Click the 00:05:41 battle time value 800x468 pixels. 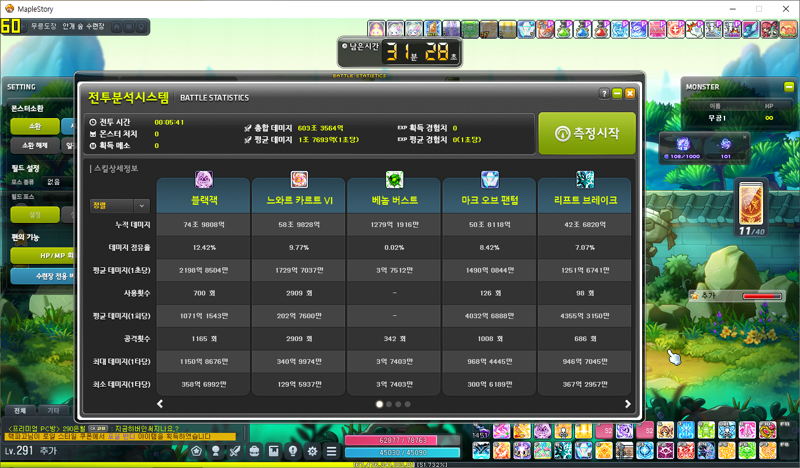point(169,122)
